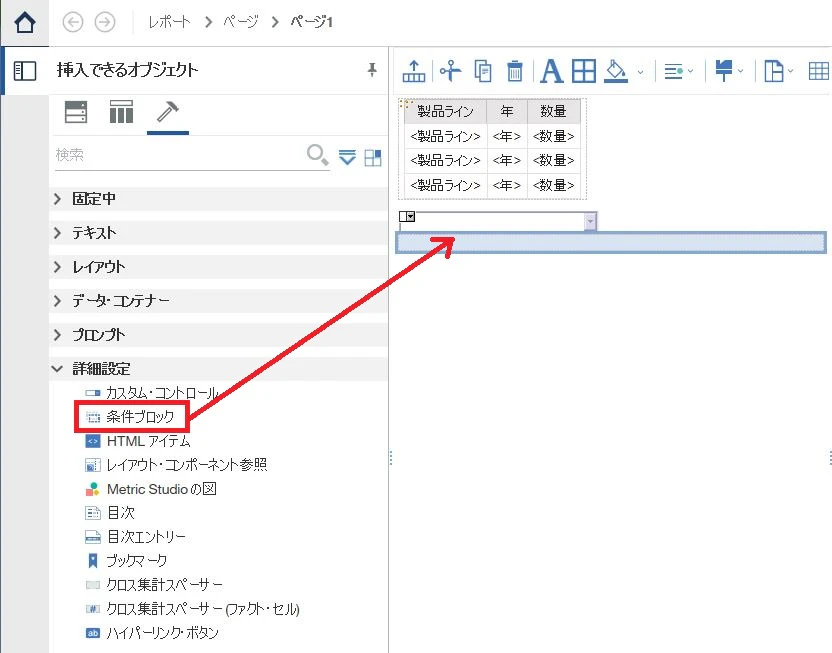Image resolution: width=832 pixels, height=653 pixels.
Task: Open the prompt dropdown arrow on canvas
Action: 590,221
